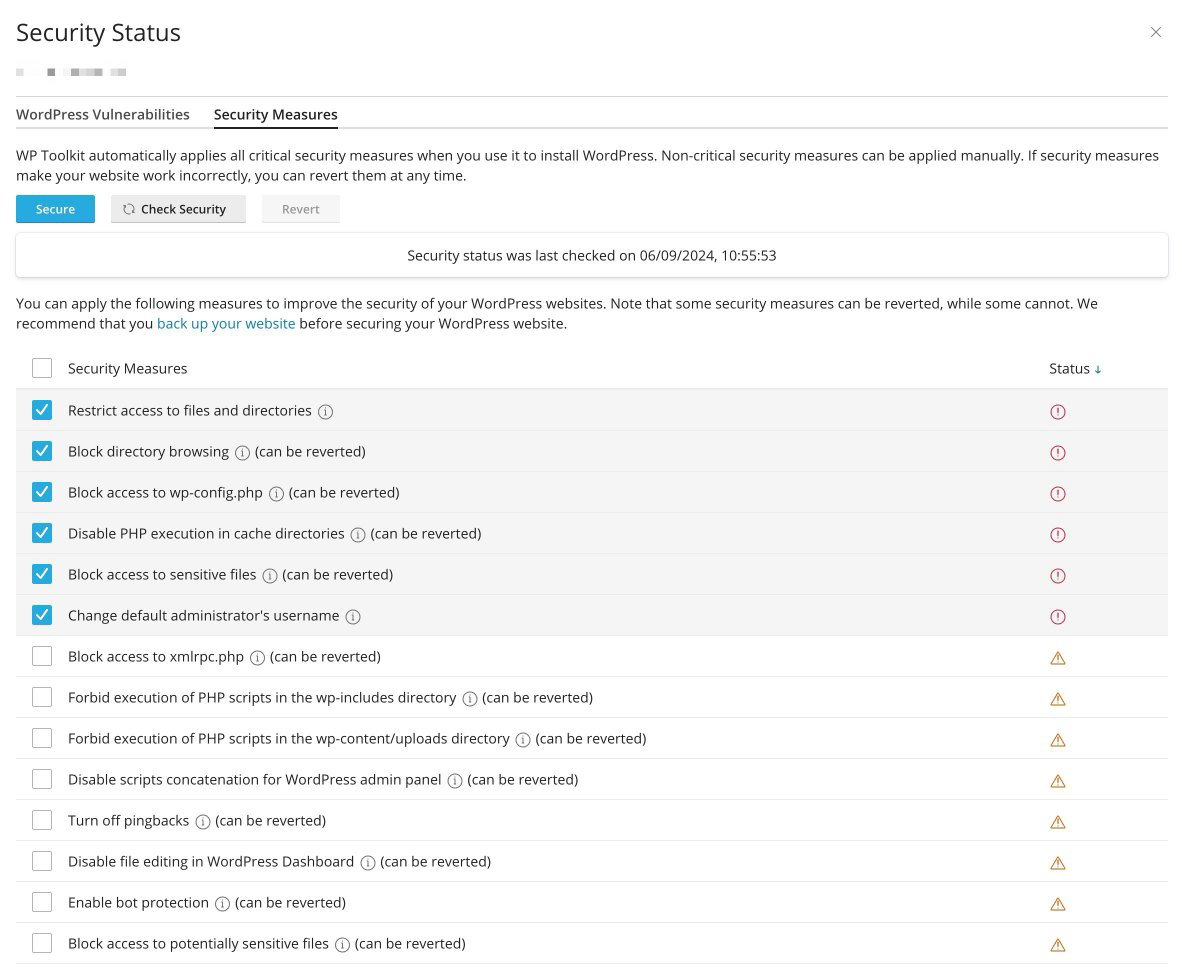Click info icon beside Block directory browsing
This screenshot has width=1182, height=972.
(x=242, y=452)
